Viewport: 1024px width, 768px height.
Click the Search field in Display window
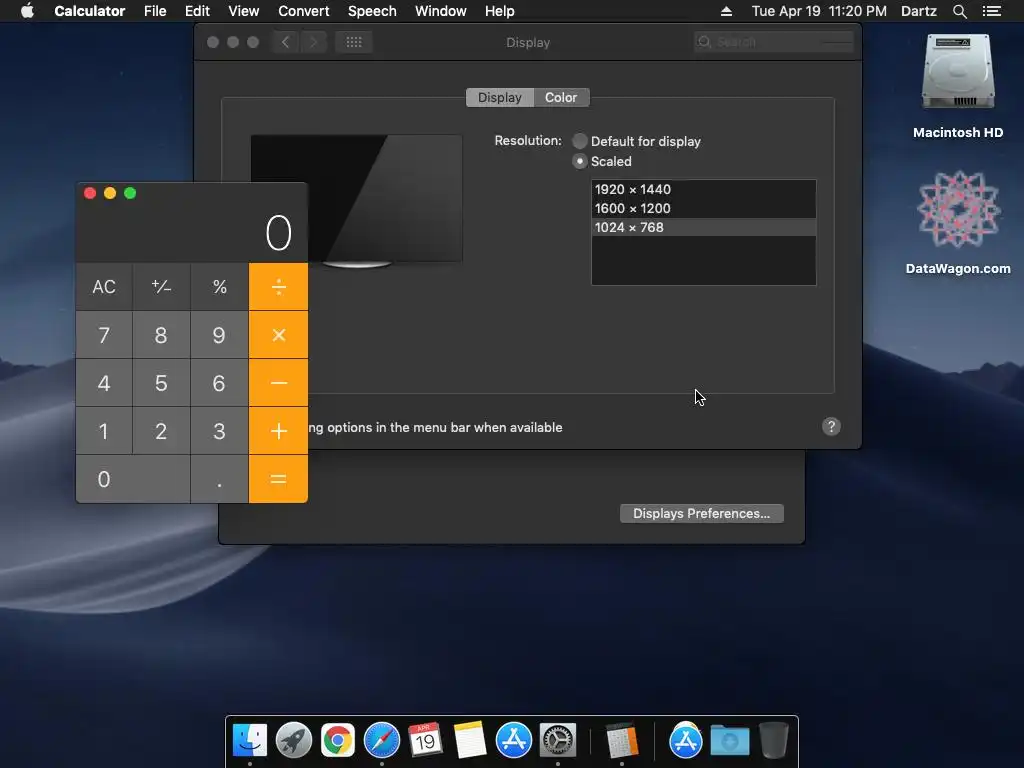click(774, 42)
